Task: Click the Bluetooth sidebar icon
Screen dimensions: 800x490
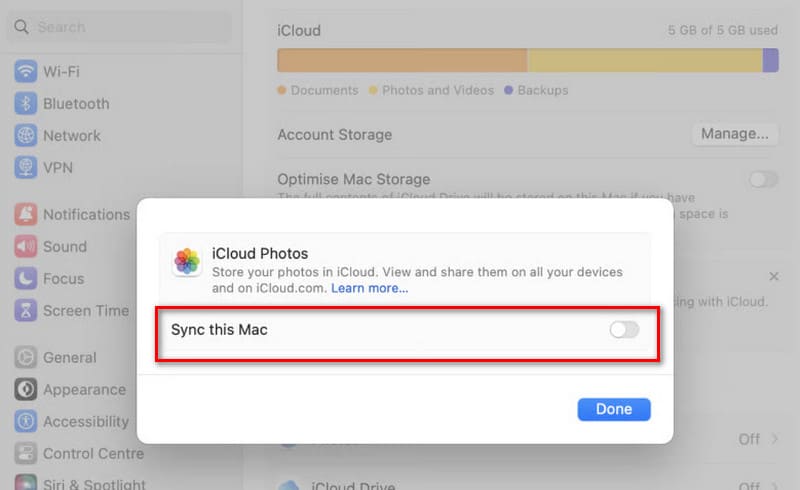Action: [x=26, y=104]
